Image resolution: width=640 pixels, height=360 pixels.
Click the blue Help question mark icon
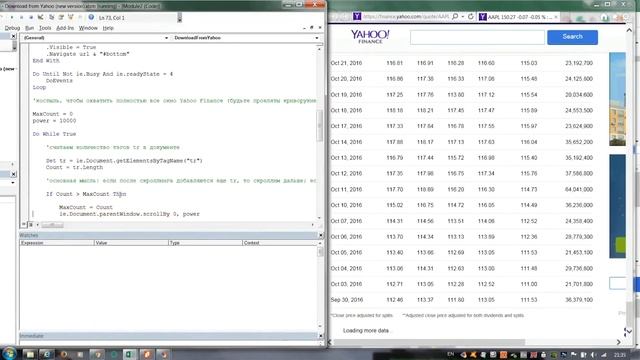click(91, 18)
